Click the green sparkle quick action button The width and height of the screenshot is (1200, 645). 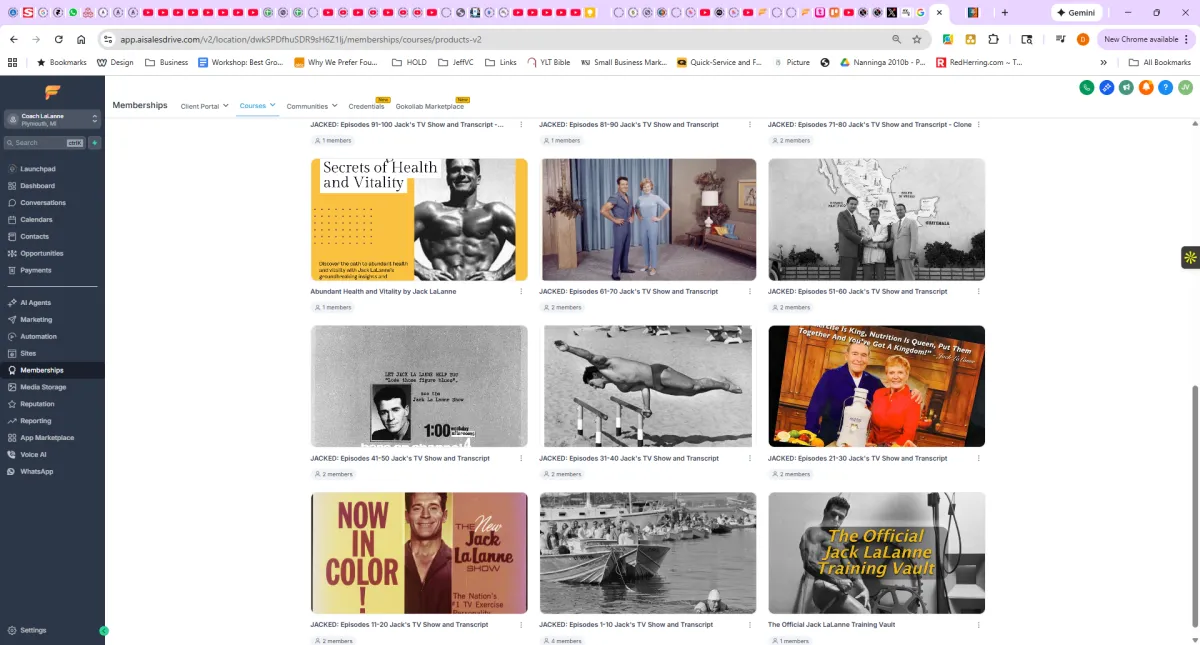[x=95, y=143]
